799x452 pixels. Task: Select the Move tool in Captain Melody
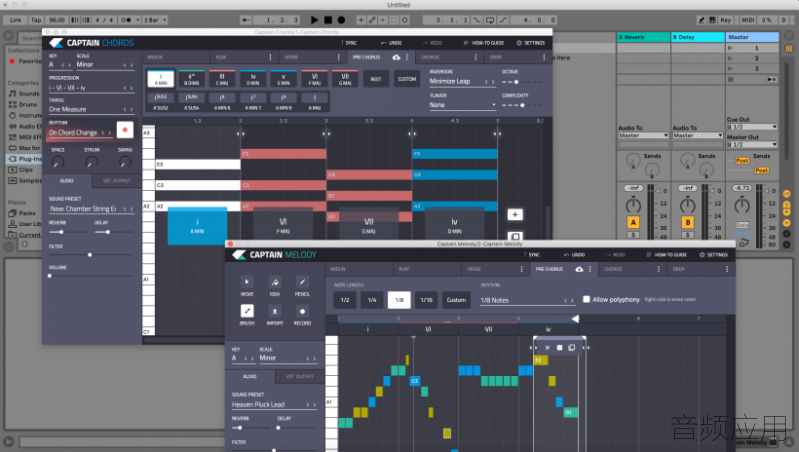tap(247, 282)
